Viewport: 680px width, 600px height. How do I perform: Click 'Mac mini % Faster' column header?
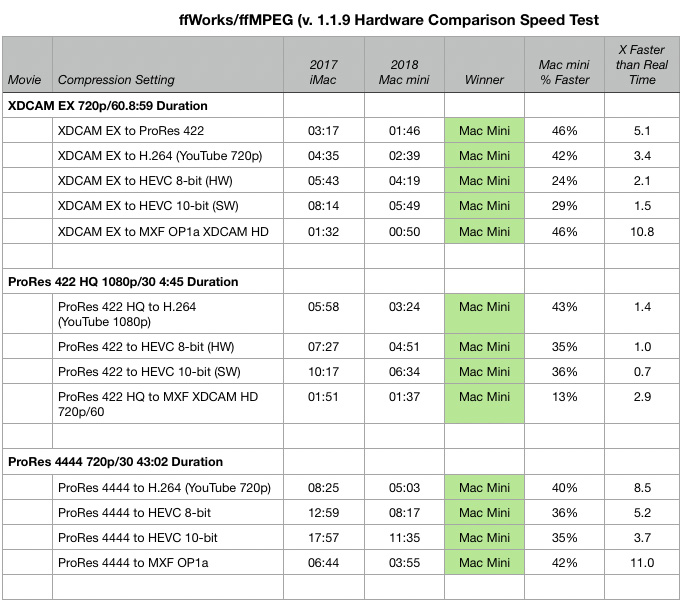tap(564, 64)
